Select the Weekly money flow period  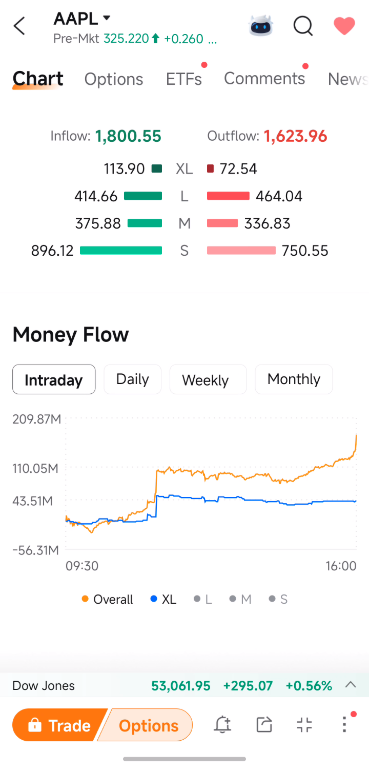(x=206, y=380)
